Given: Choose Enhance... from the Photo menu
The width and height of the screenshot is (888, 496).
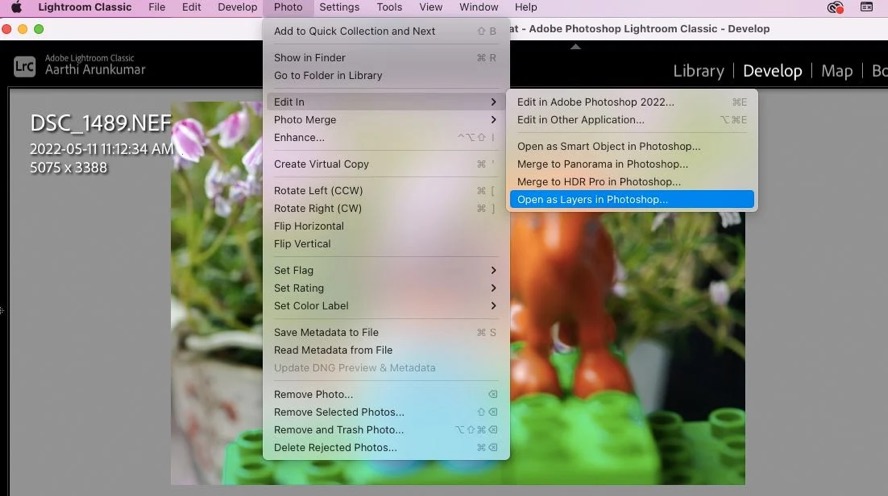Looking at the screenshot, I should click(385, 137).
